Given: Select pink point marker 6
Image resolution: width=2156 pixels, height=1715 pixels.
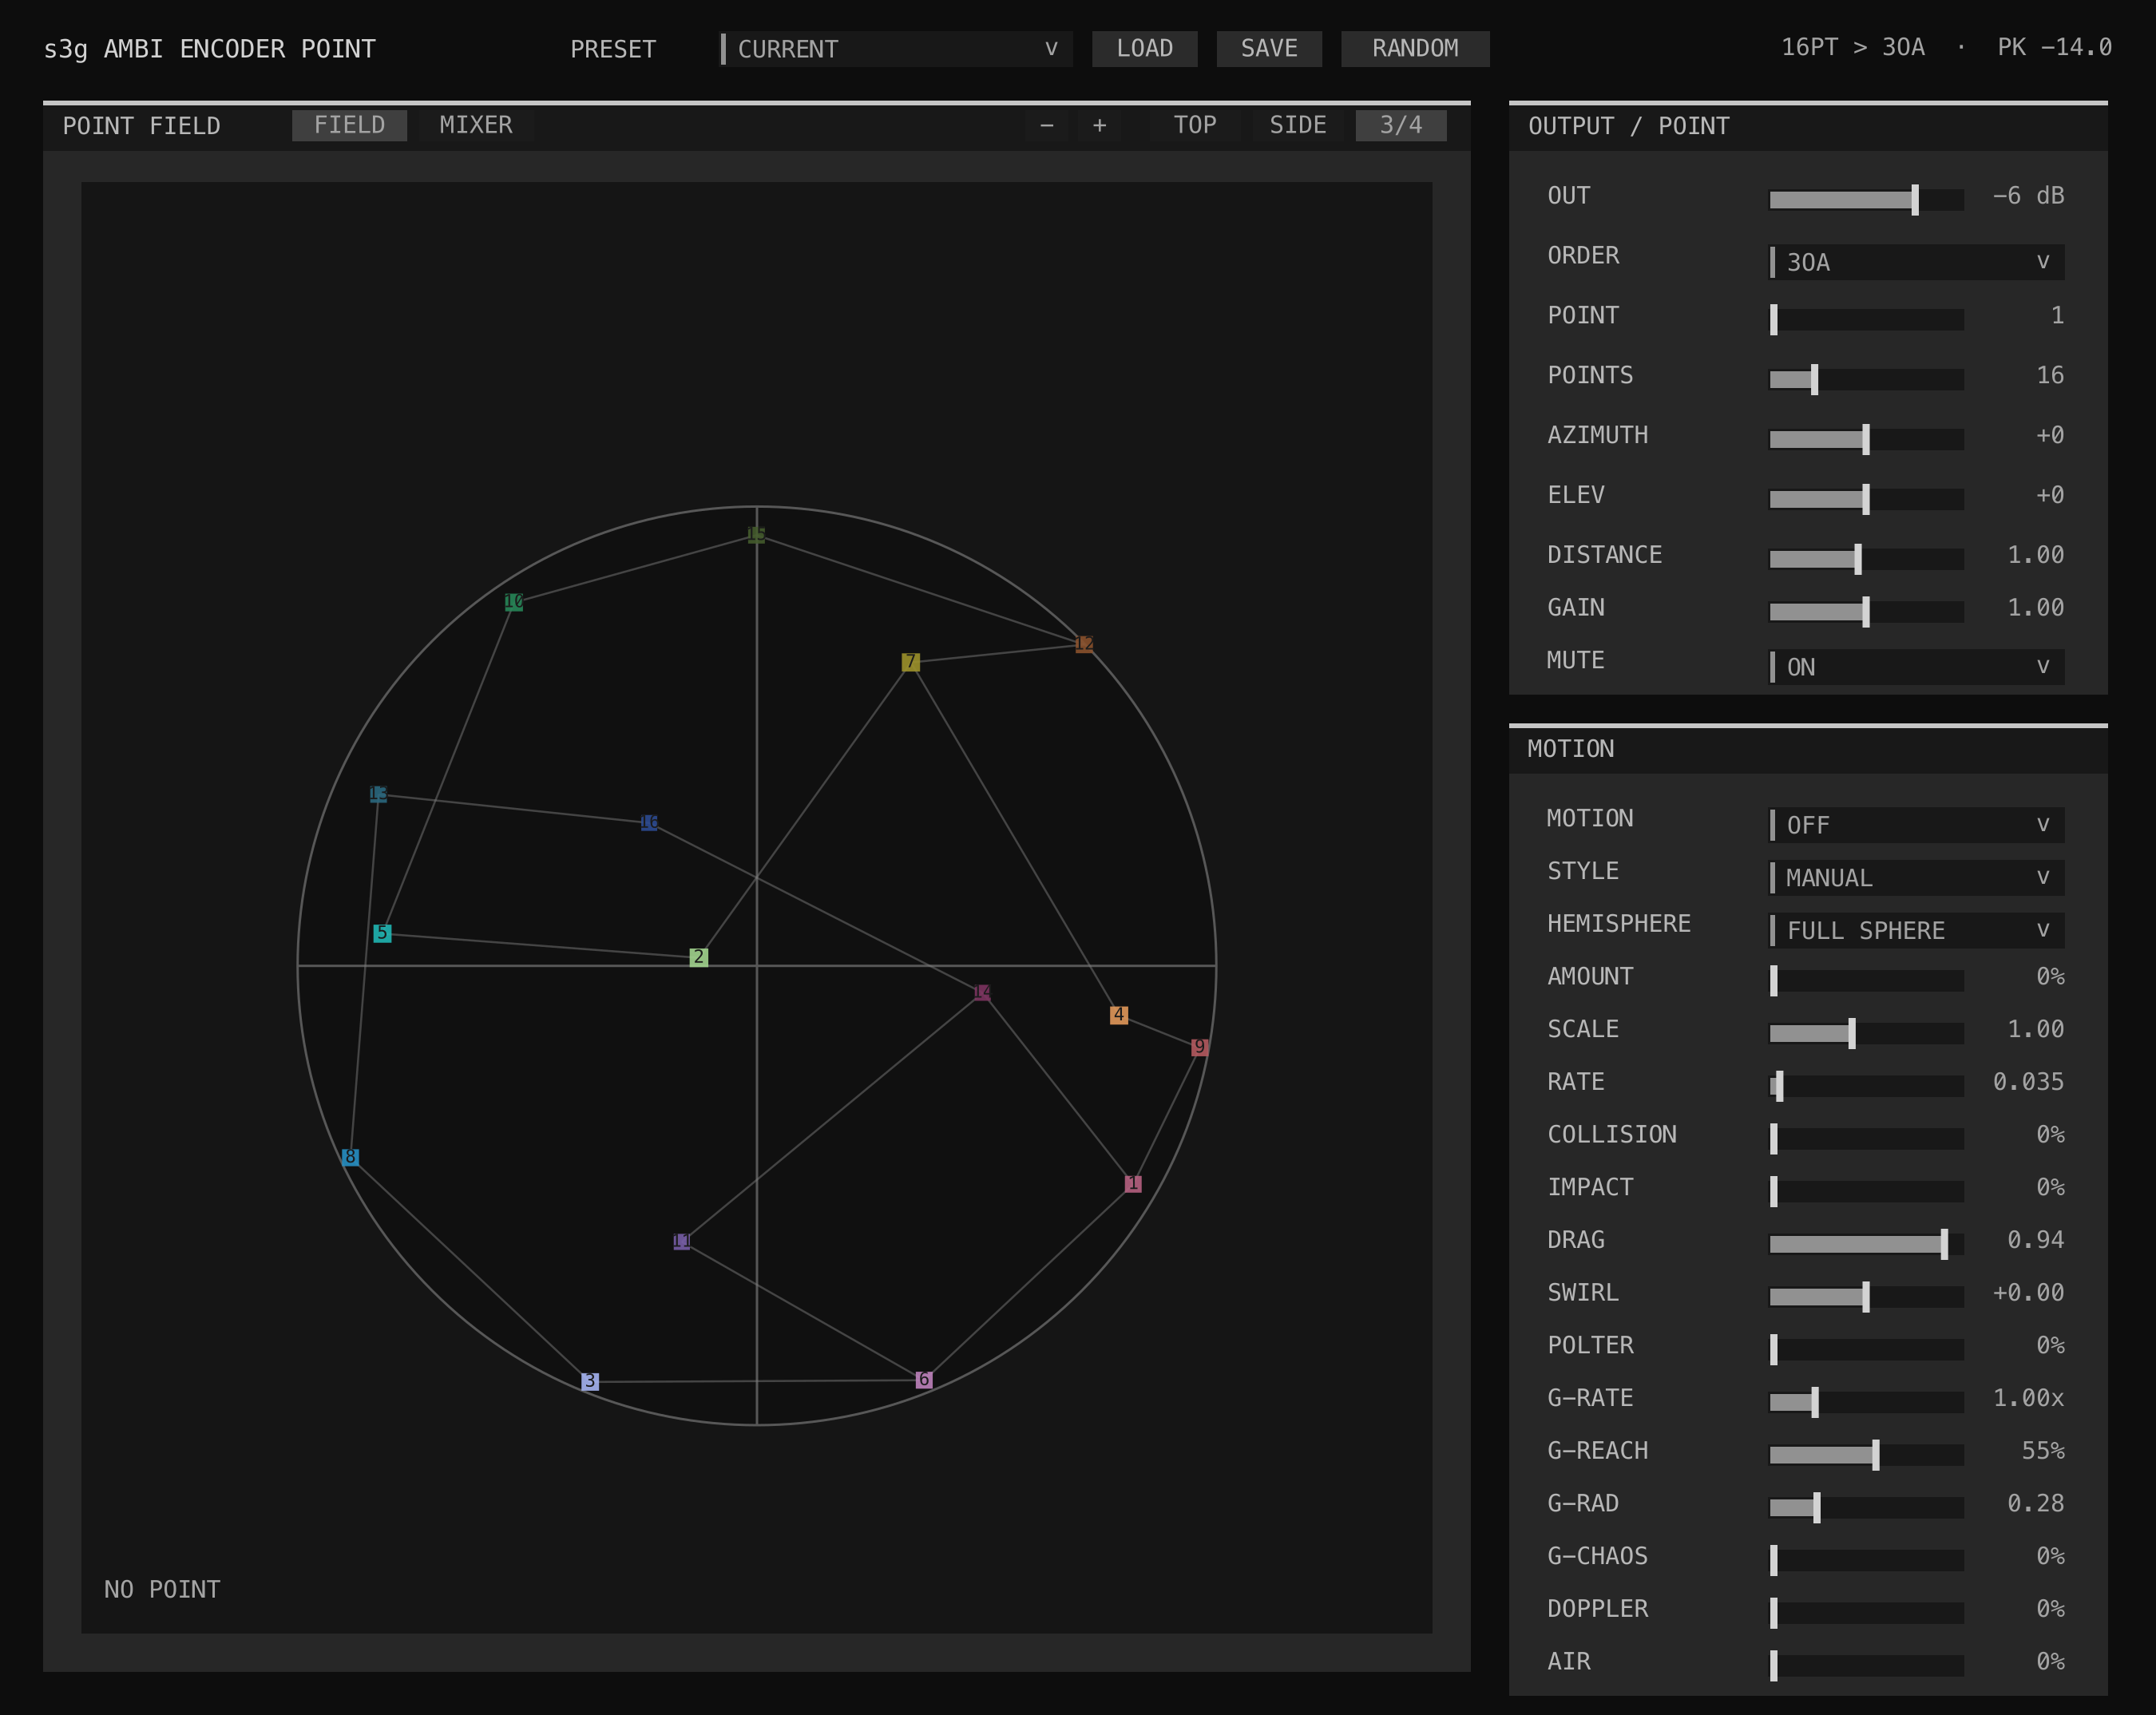Looking at the screenshot, I should click(924, 1380).
